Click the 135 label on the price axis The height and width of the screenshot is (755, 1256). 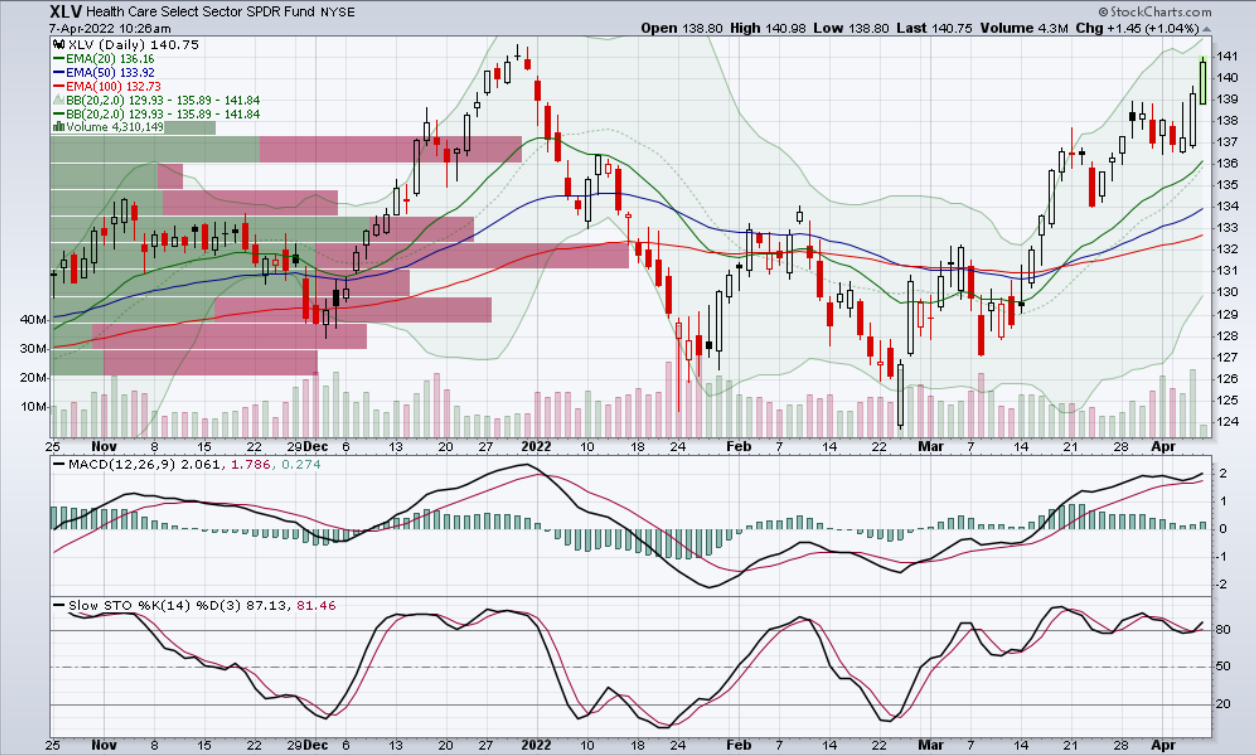click(x=1228, y=185)
